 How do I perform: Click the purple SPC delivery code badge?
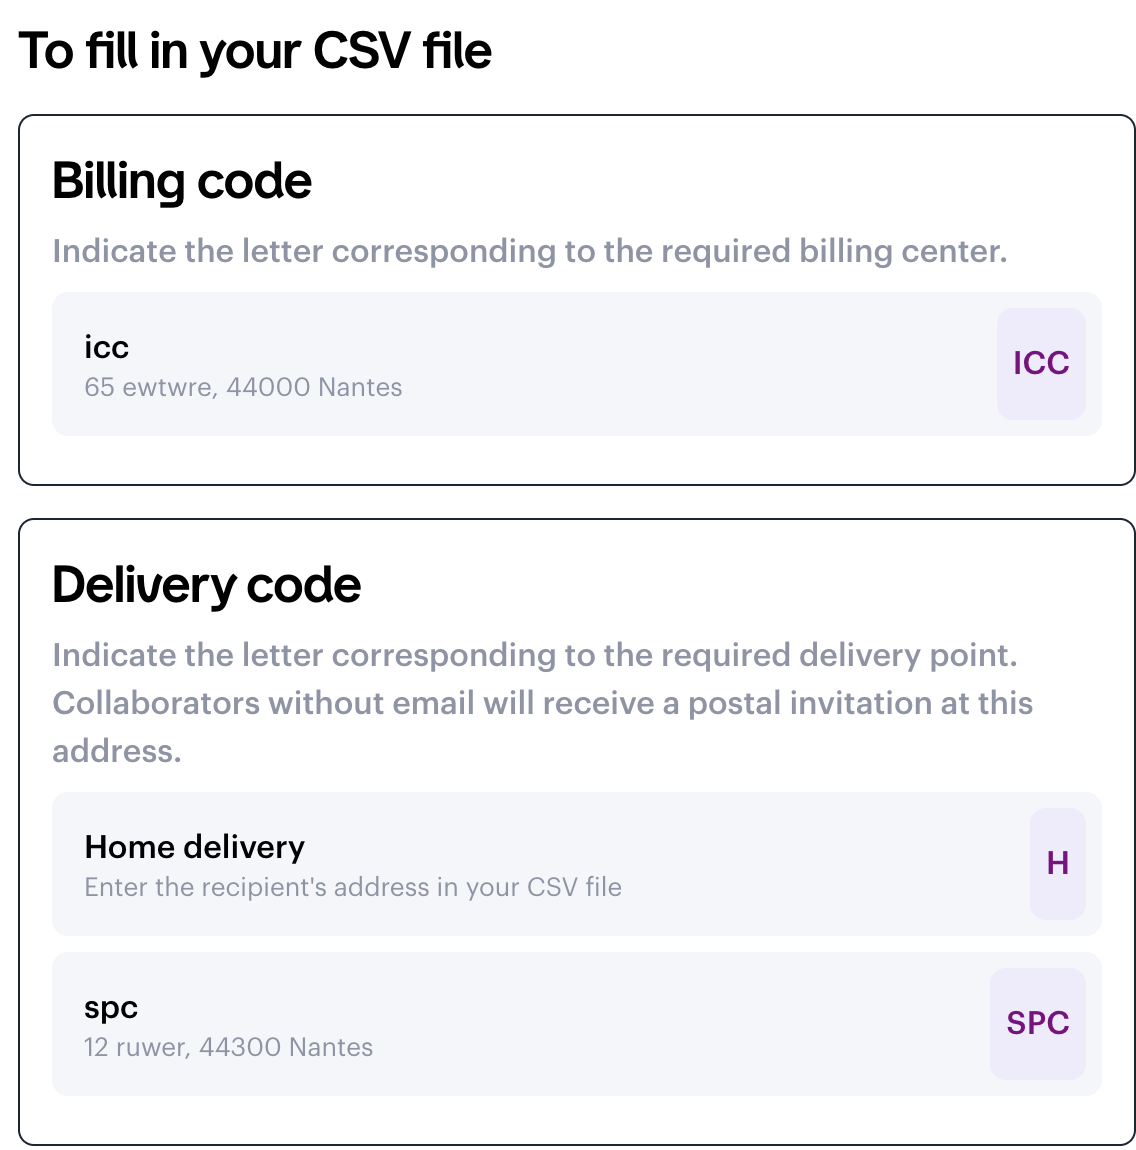[1037, 1023]
